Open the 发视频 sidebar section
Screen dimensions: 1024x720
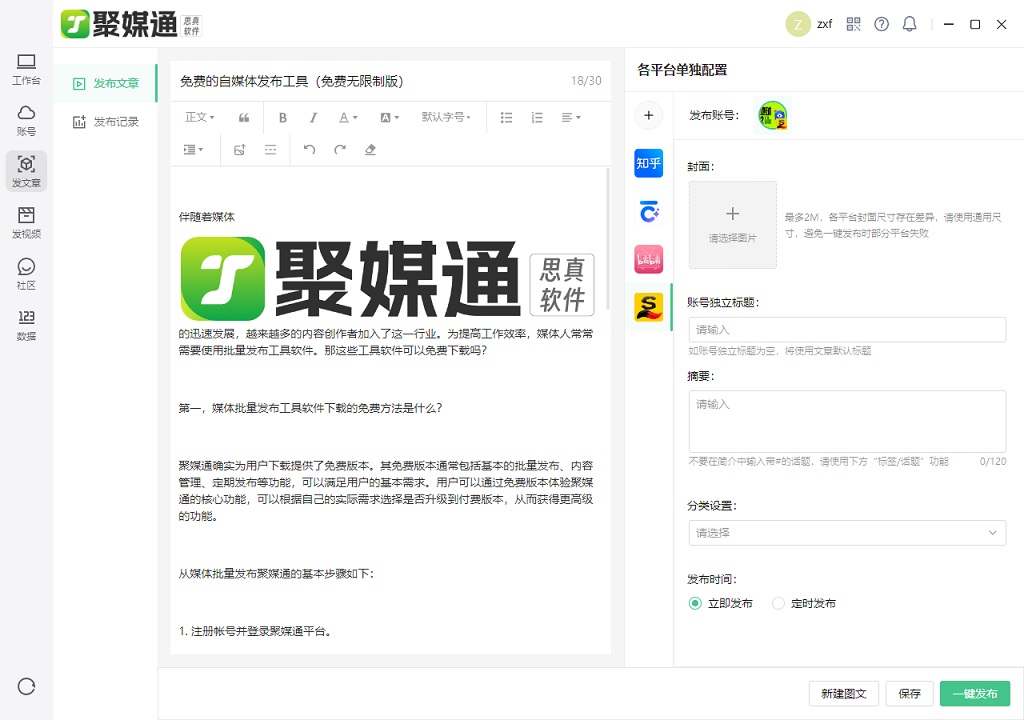coord(26,222)
